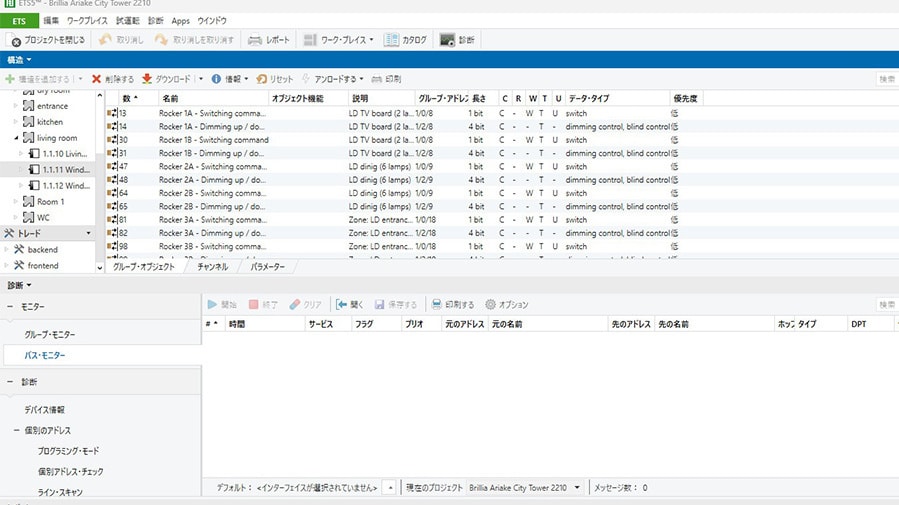Open the current project dropdown Brillia Ariake
The width and height of the screenshot is (899, 505).
click(575, 488)
